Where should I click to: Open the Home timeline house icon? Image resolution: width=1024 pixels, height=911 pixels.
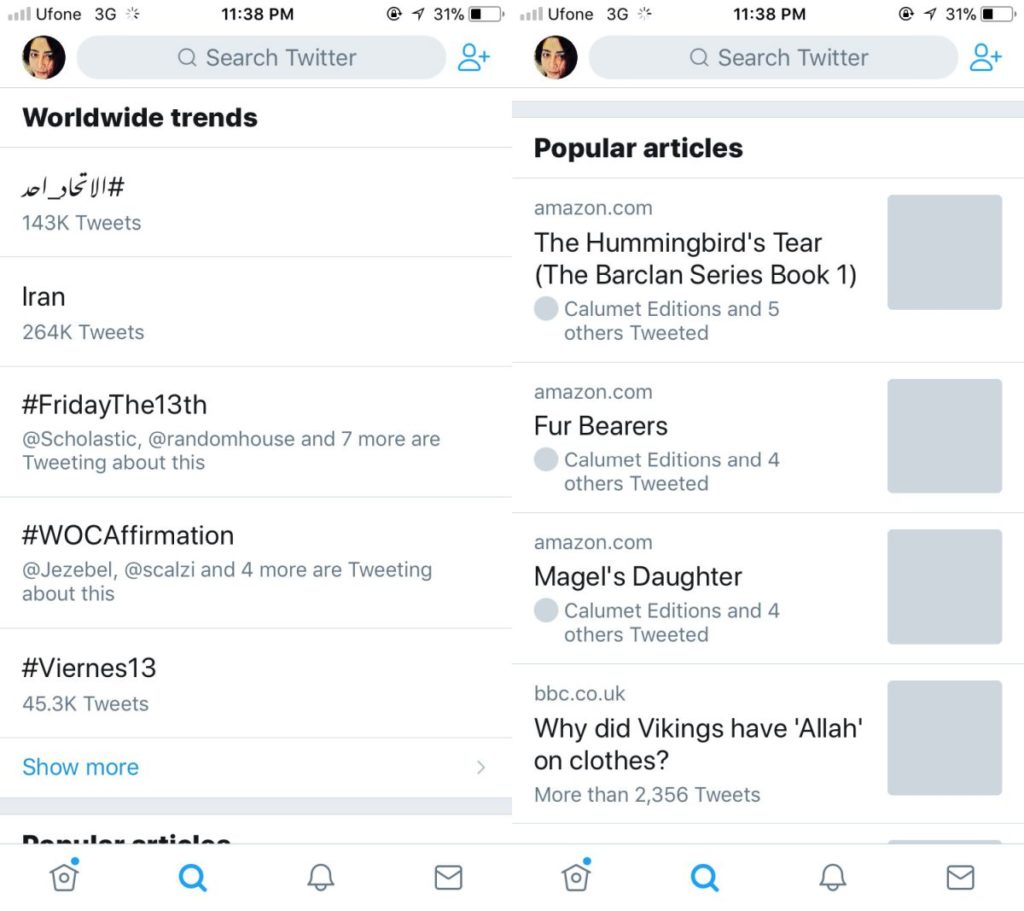(63, 876)
